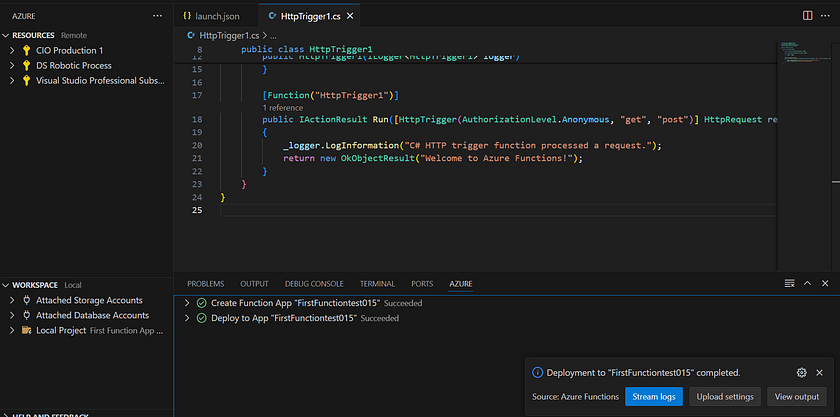This screenshot has width=840, height=417.
Task: Close the HttpTrigger1.cs editor tab
Action: 349,16
